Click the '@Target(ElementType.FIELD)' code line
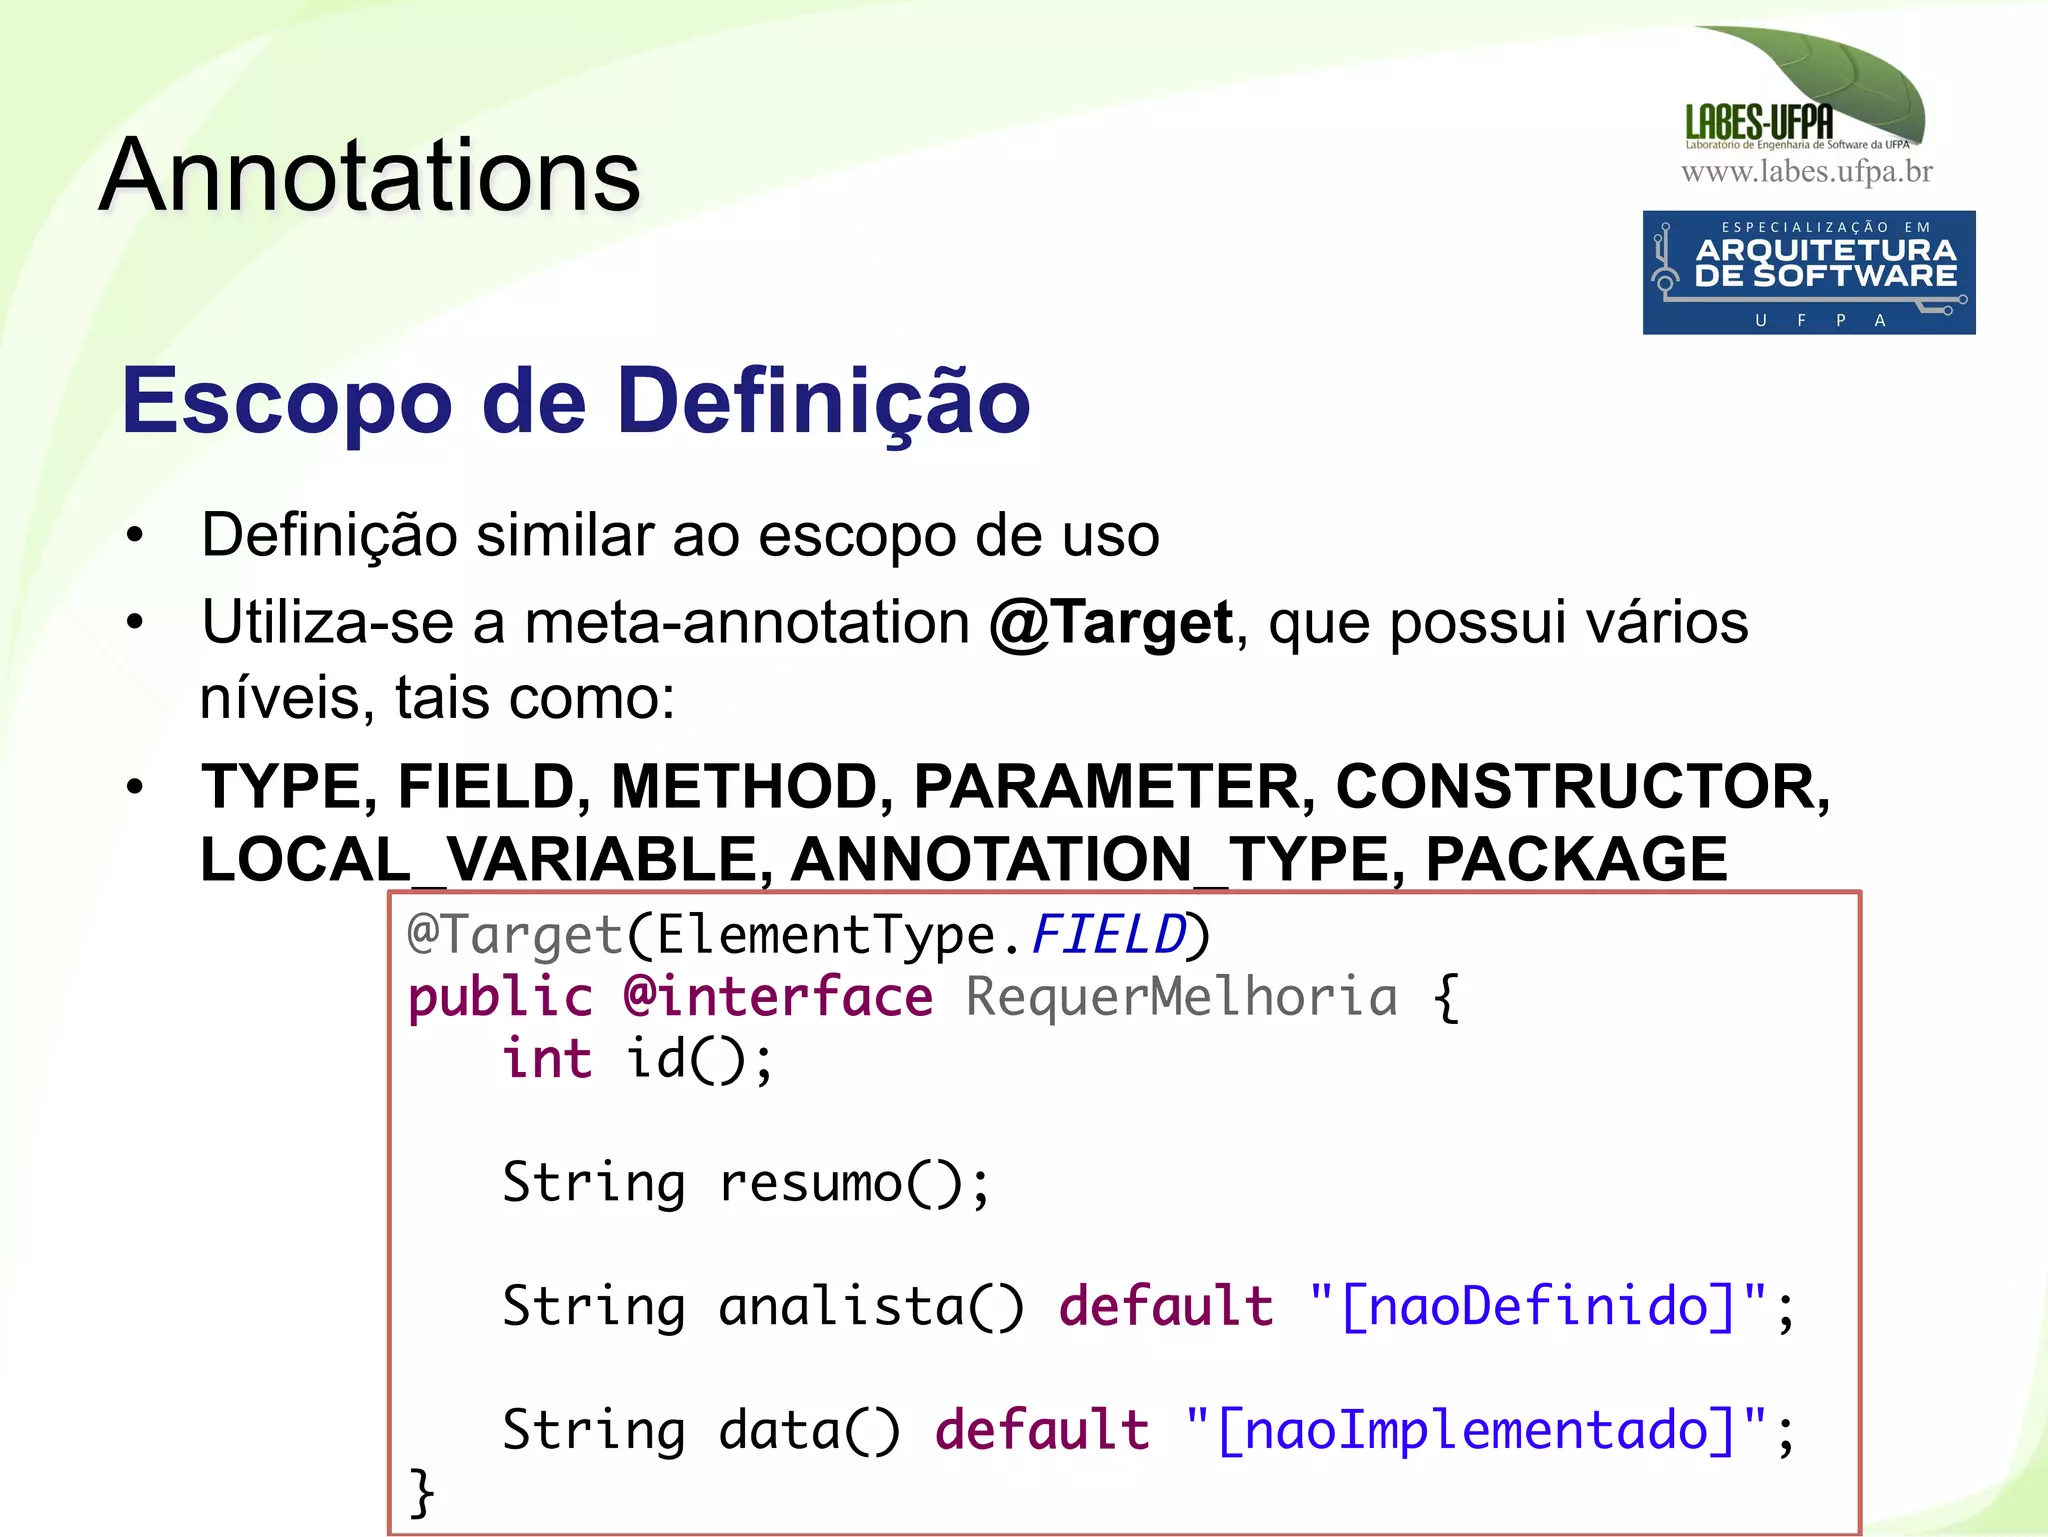 coord(809,936)
